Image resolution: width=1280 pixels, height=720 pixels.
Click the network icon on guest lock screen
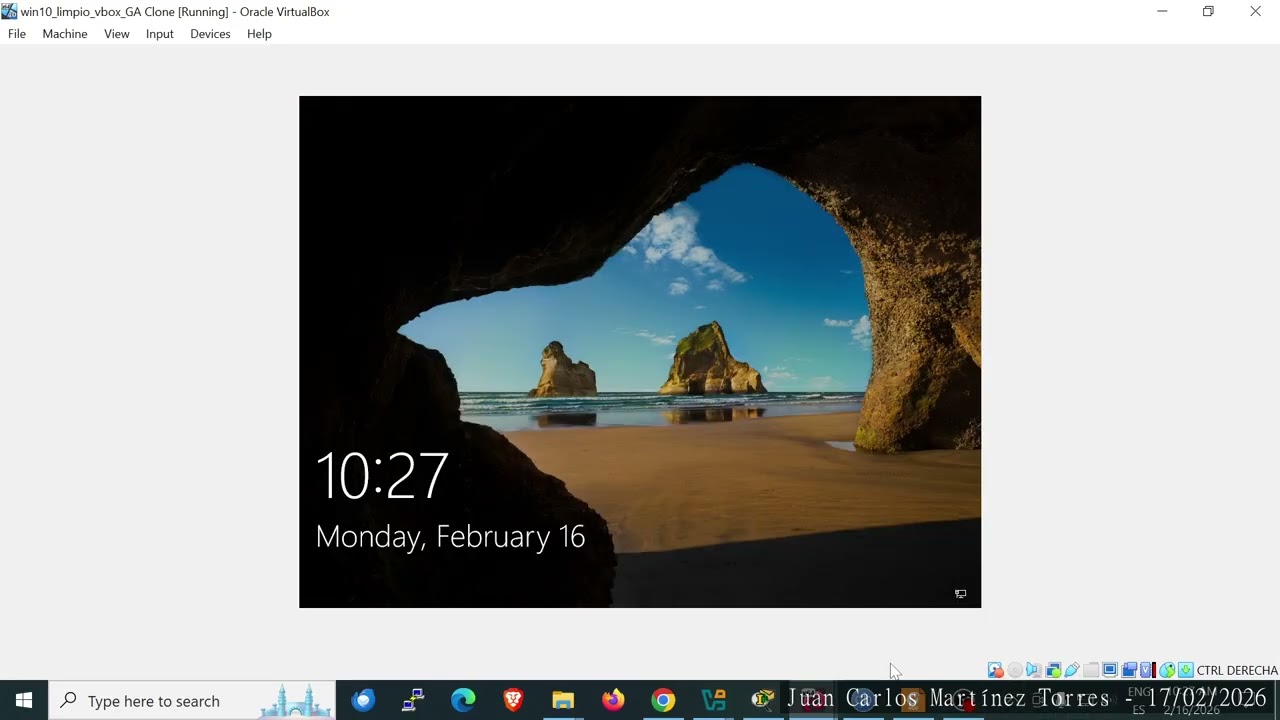[960, 594]
